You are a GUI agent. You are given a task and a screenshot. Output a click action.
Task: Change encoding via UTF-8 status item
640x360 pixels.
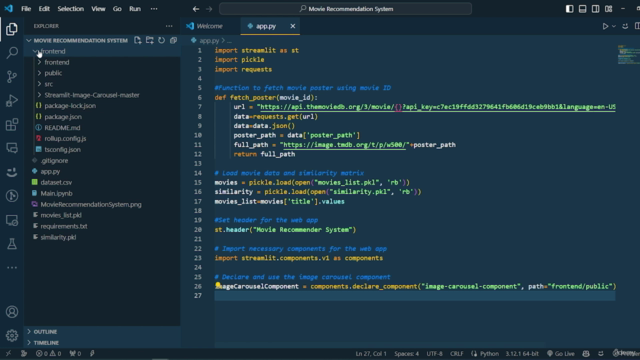pos(434,353)
